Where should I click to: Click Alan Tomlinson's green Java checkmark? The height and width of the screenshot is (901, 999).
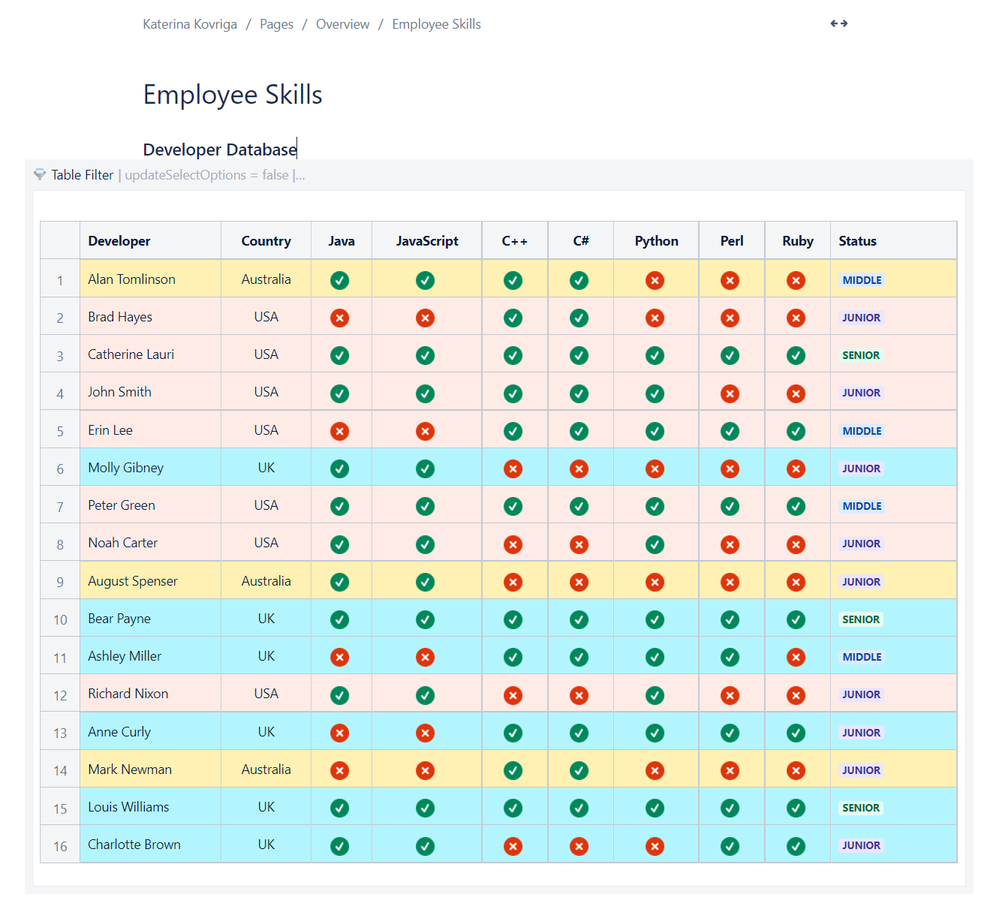coord(340,280)
